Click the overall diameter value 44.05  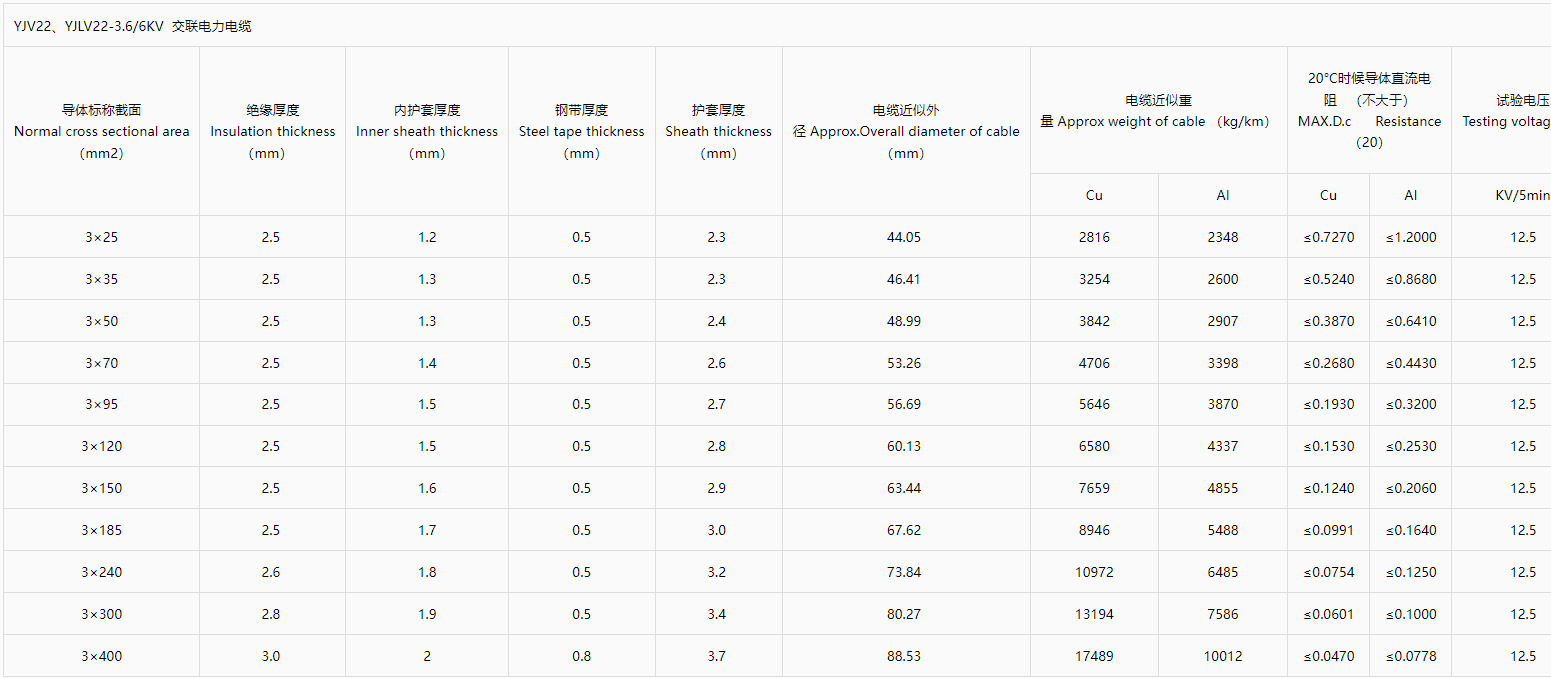[x=903, y=237]
